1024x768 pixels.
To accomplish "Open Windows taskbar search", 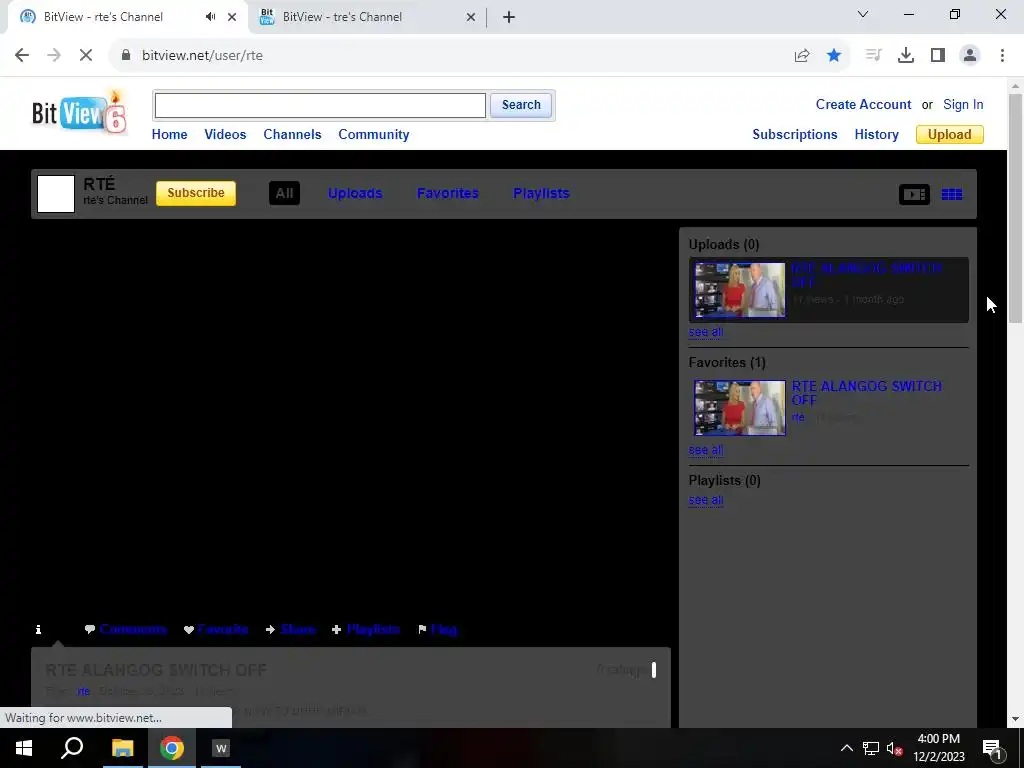I will coord(72,748).
